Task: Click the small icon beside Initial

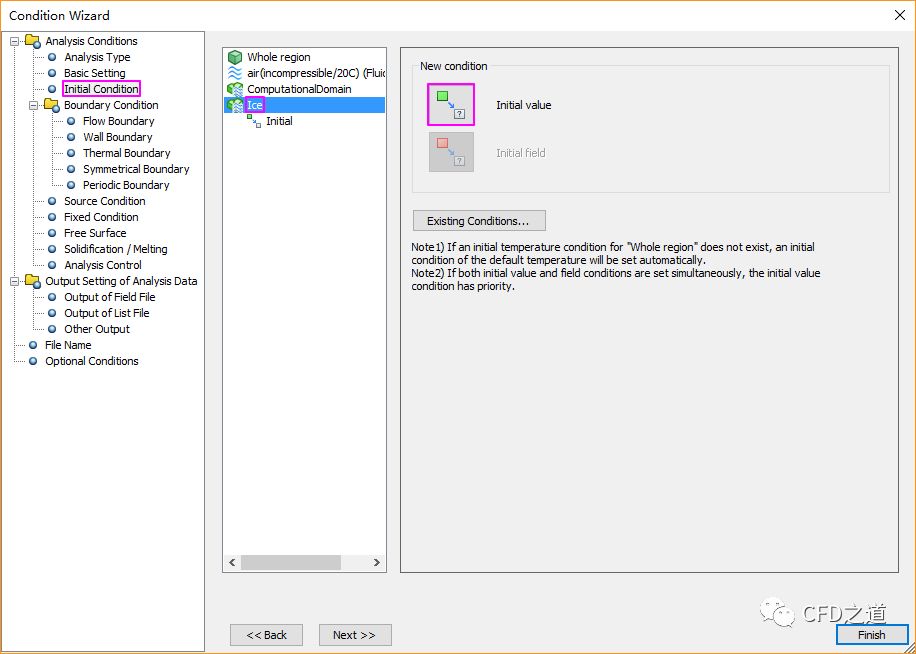Action: click(254, 121)
